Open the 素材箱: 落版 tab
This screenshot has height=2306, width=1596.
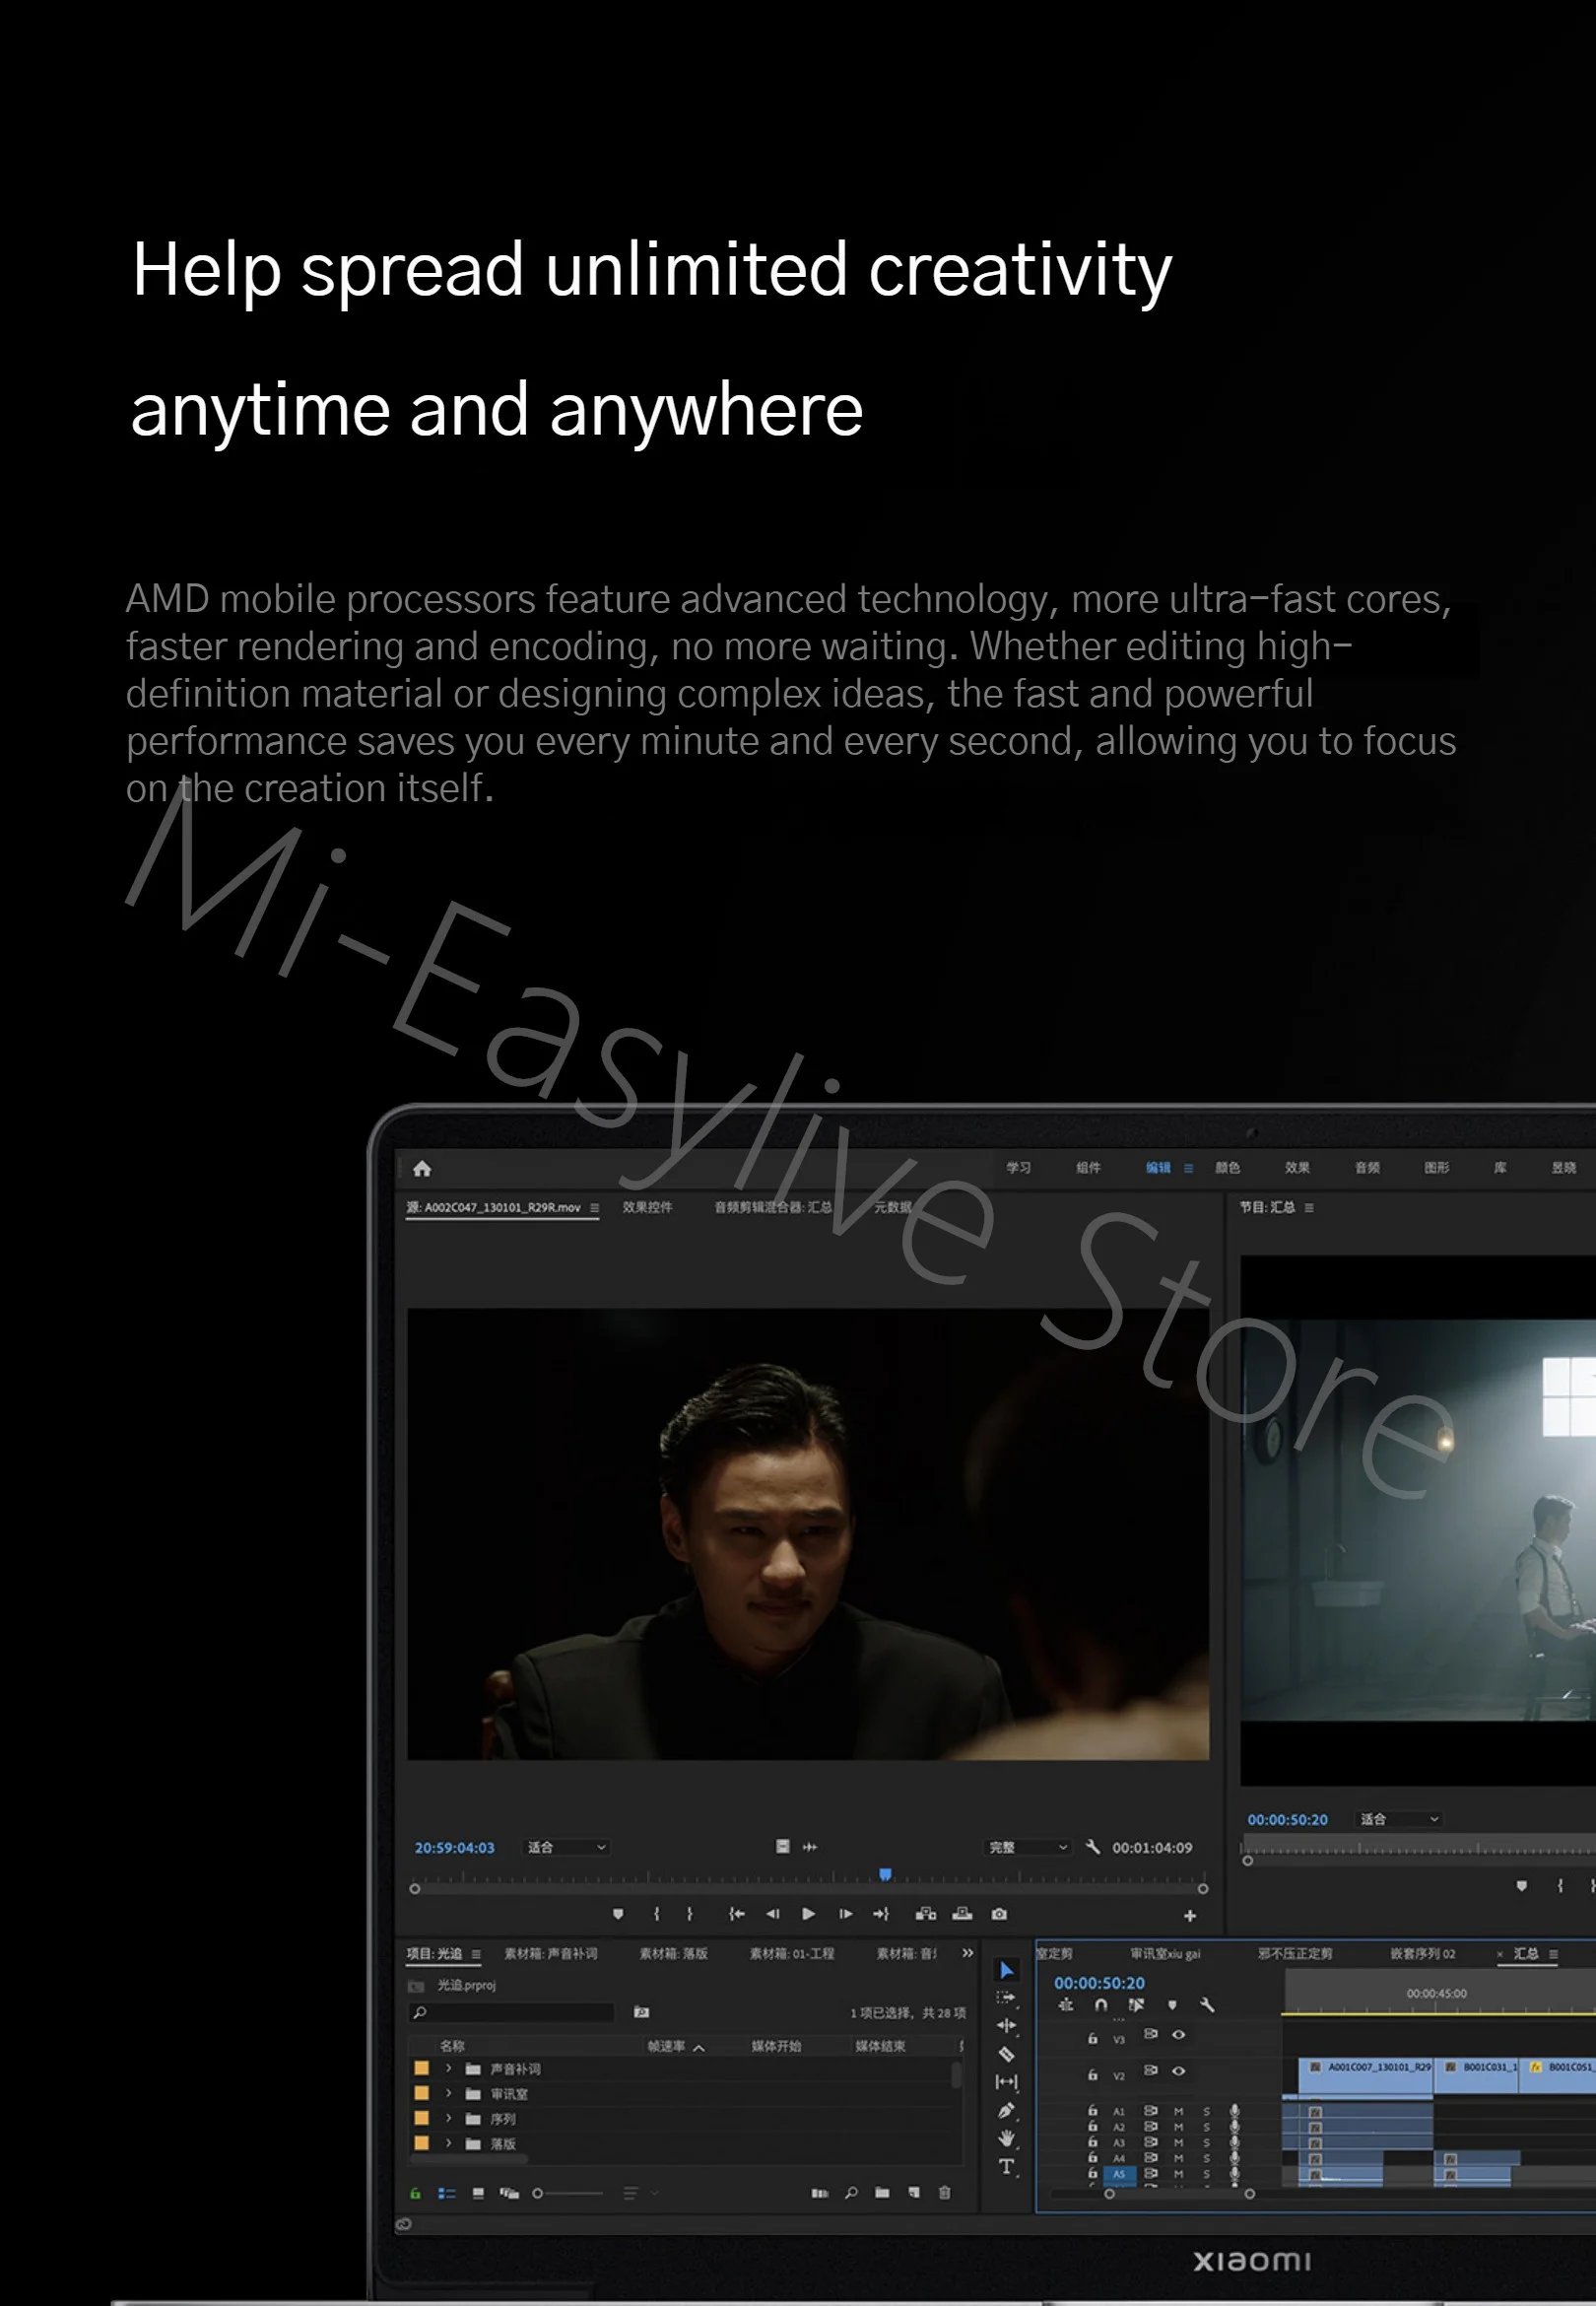pyautogui.click(x=673, y=1953)
